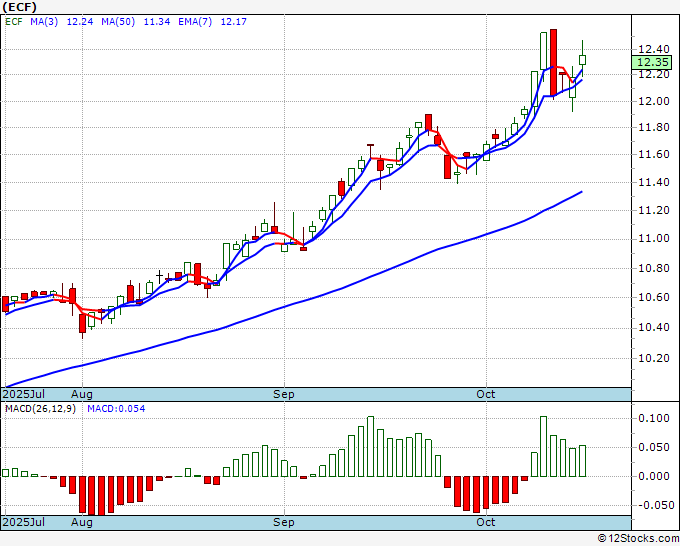Click the 11.00 price axis label
680x546 pixels.
click(x=654, y=239)
